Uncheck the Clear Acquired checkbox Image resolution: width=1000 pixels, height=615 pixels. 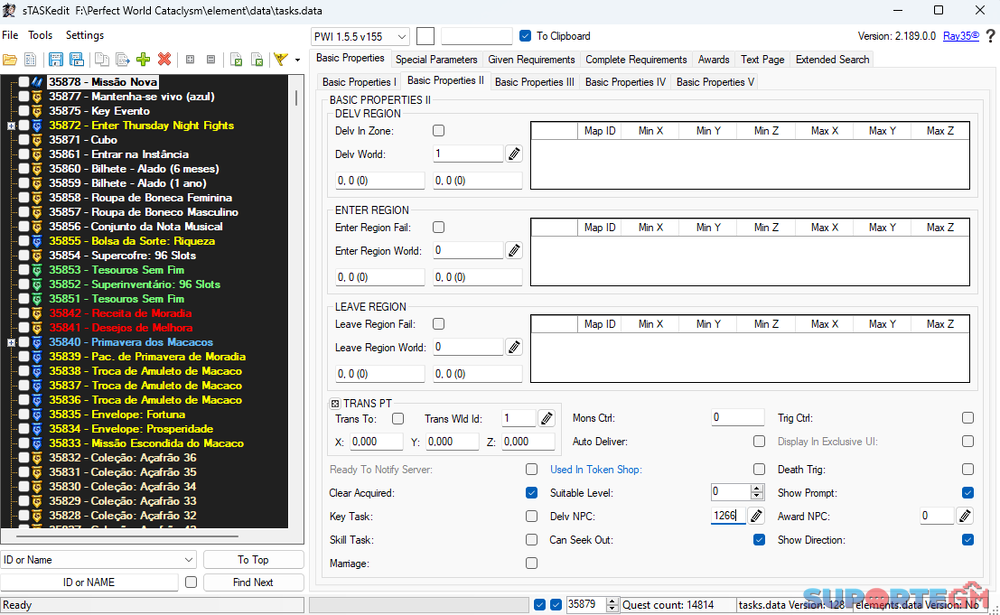coord(531,493)
